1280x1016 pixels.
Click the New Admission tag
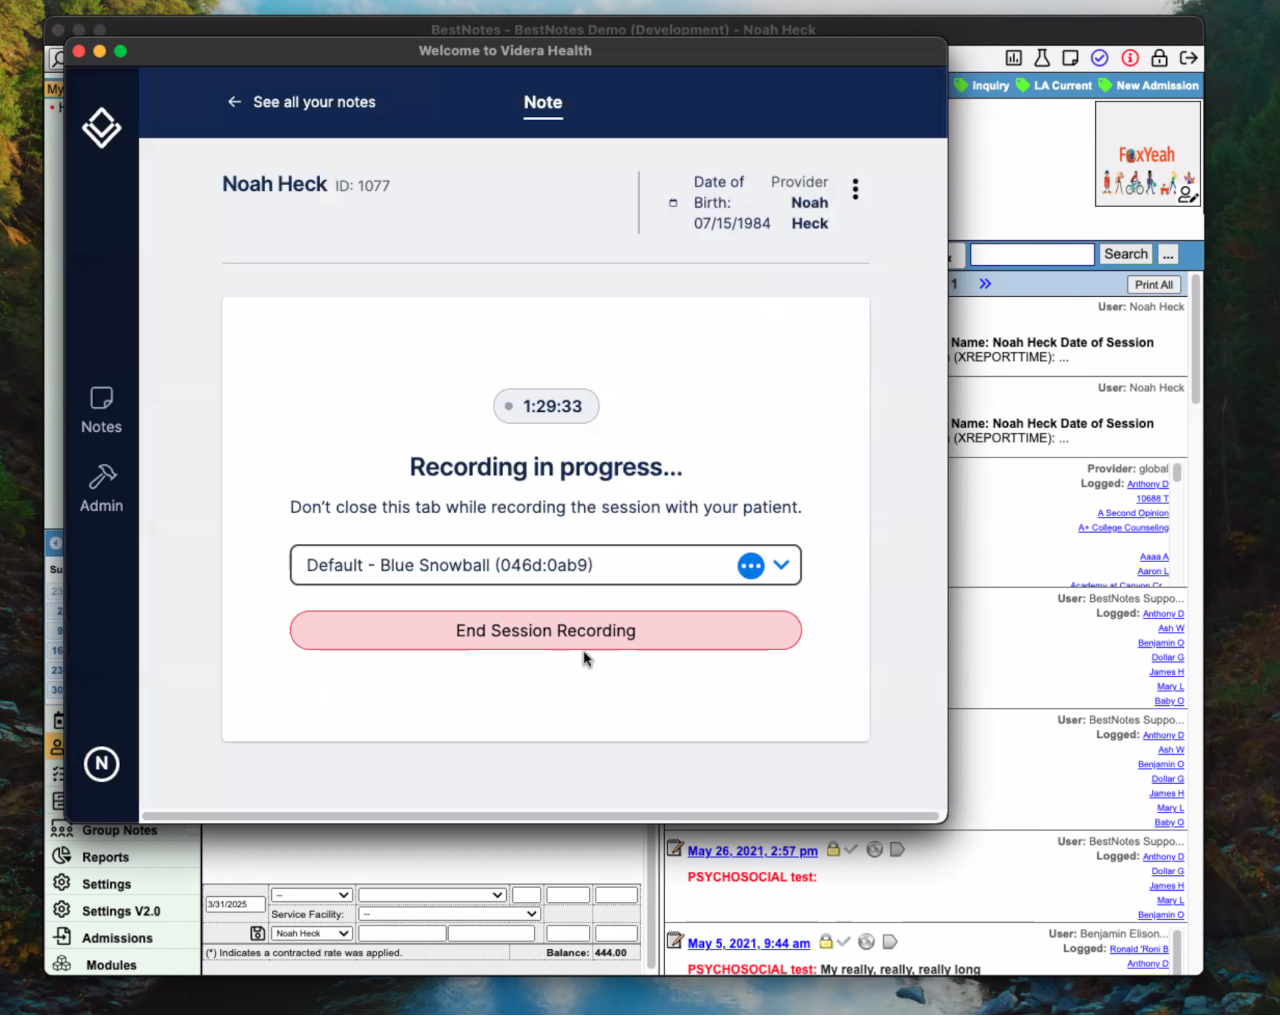[1149, 86]
